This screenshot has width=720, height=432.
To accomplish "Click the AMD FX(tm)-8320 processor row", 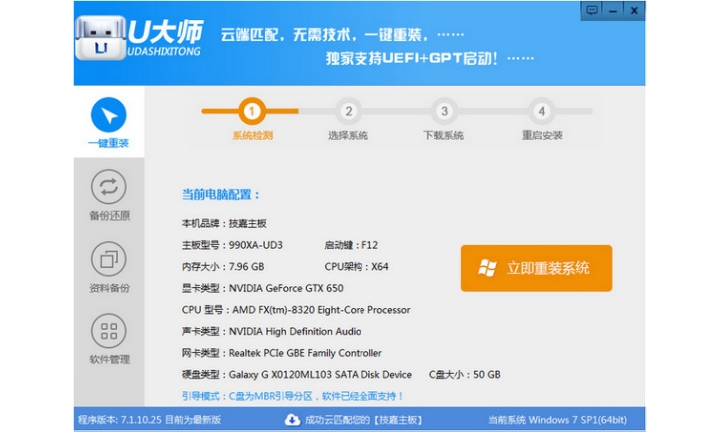I will click(x=296, y=310).
